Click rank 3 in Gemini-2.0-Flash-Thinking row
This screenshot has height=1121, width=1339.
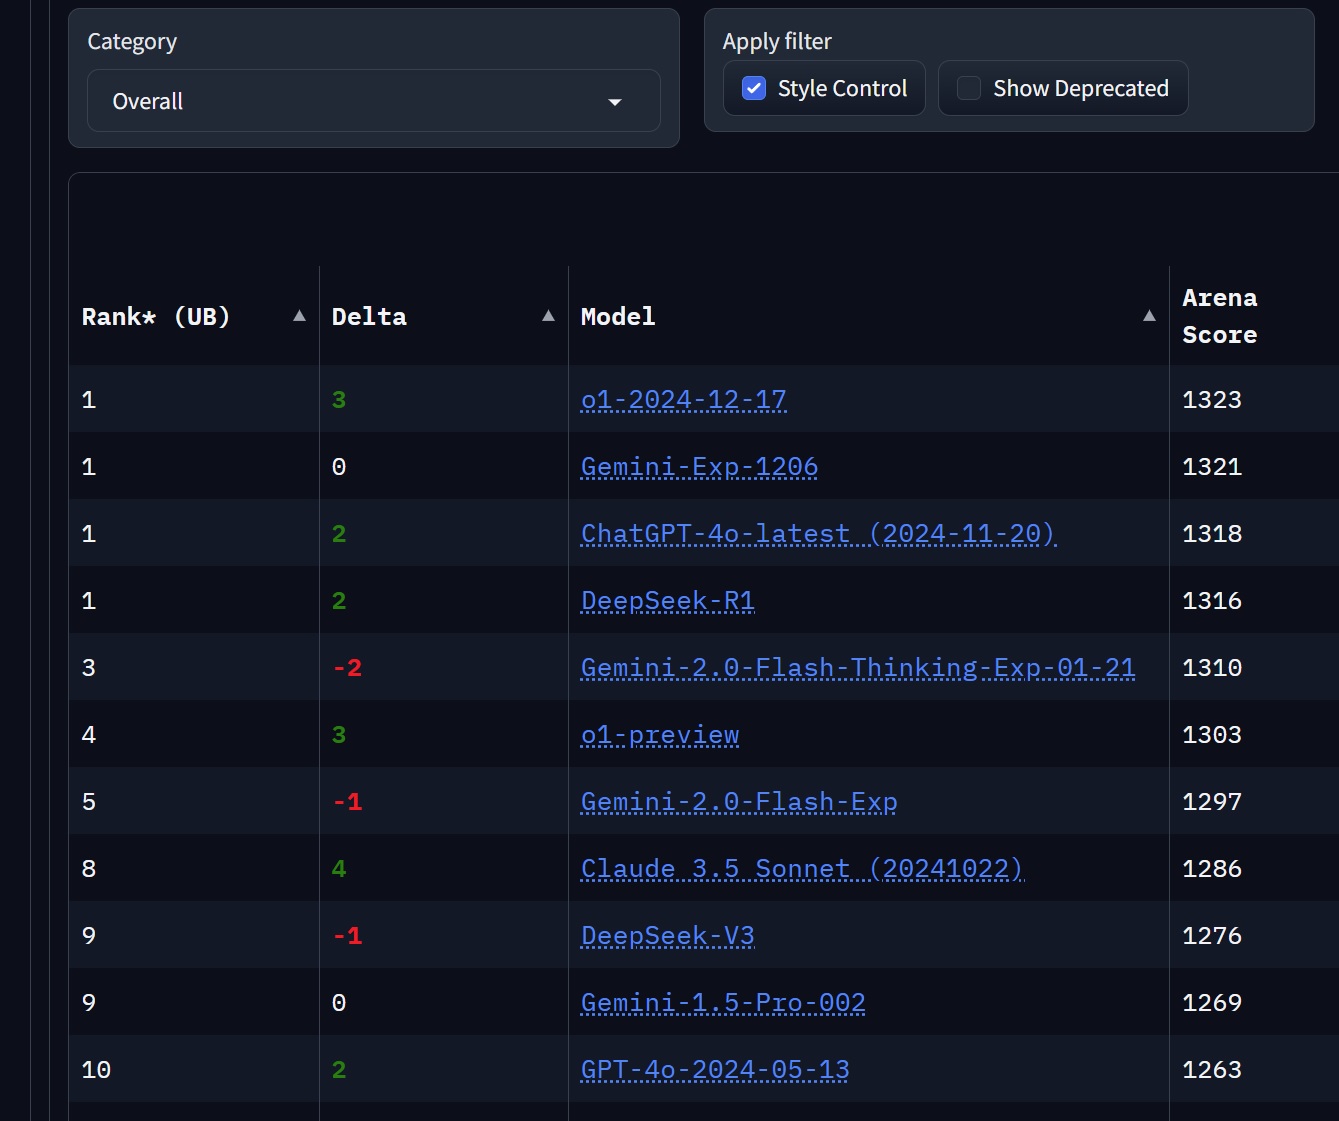click(89, 668)
